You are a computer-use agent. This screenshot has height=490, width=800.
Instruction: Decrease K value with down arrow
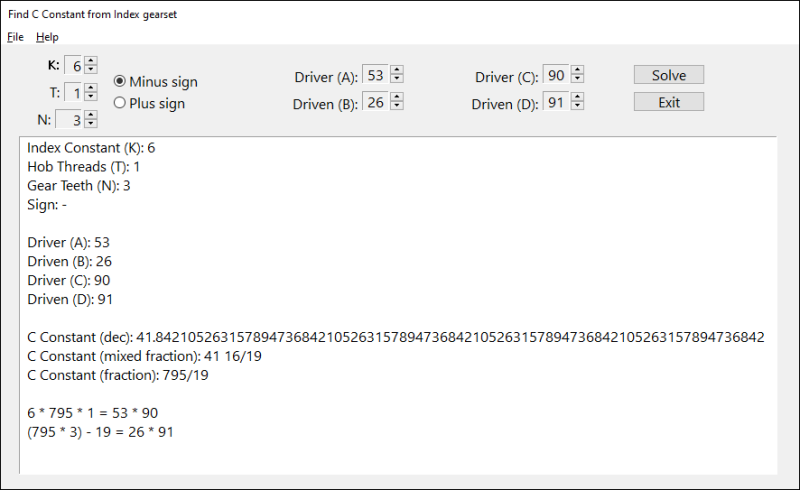tap(91, 69)
